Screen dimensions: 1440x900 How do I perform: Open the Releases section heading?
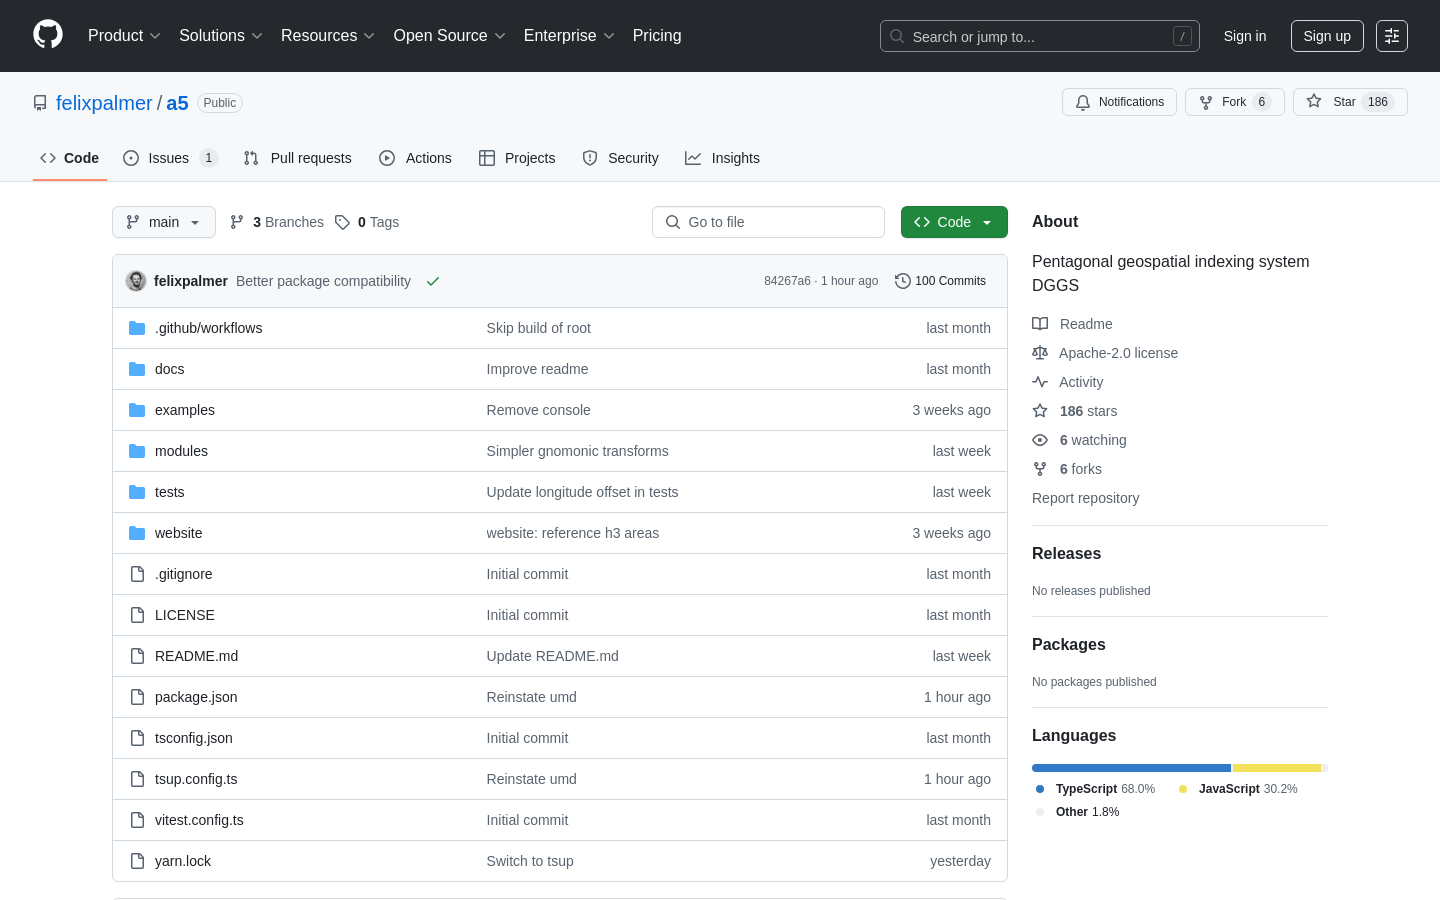click(x=1066, y=554)
